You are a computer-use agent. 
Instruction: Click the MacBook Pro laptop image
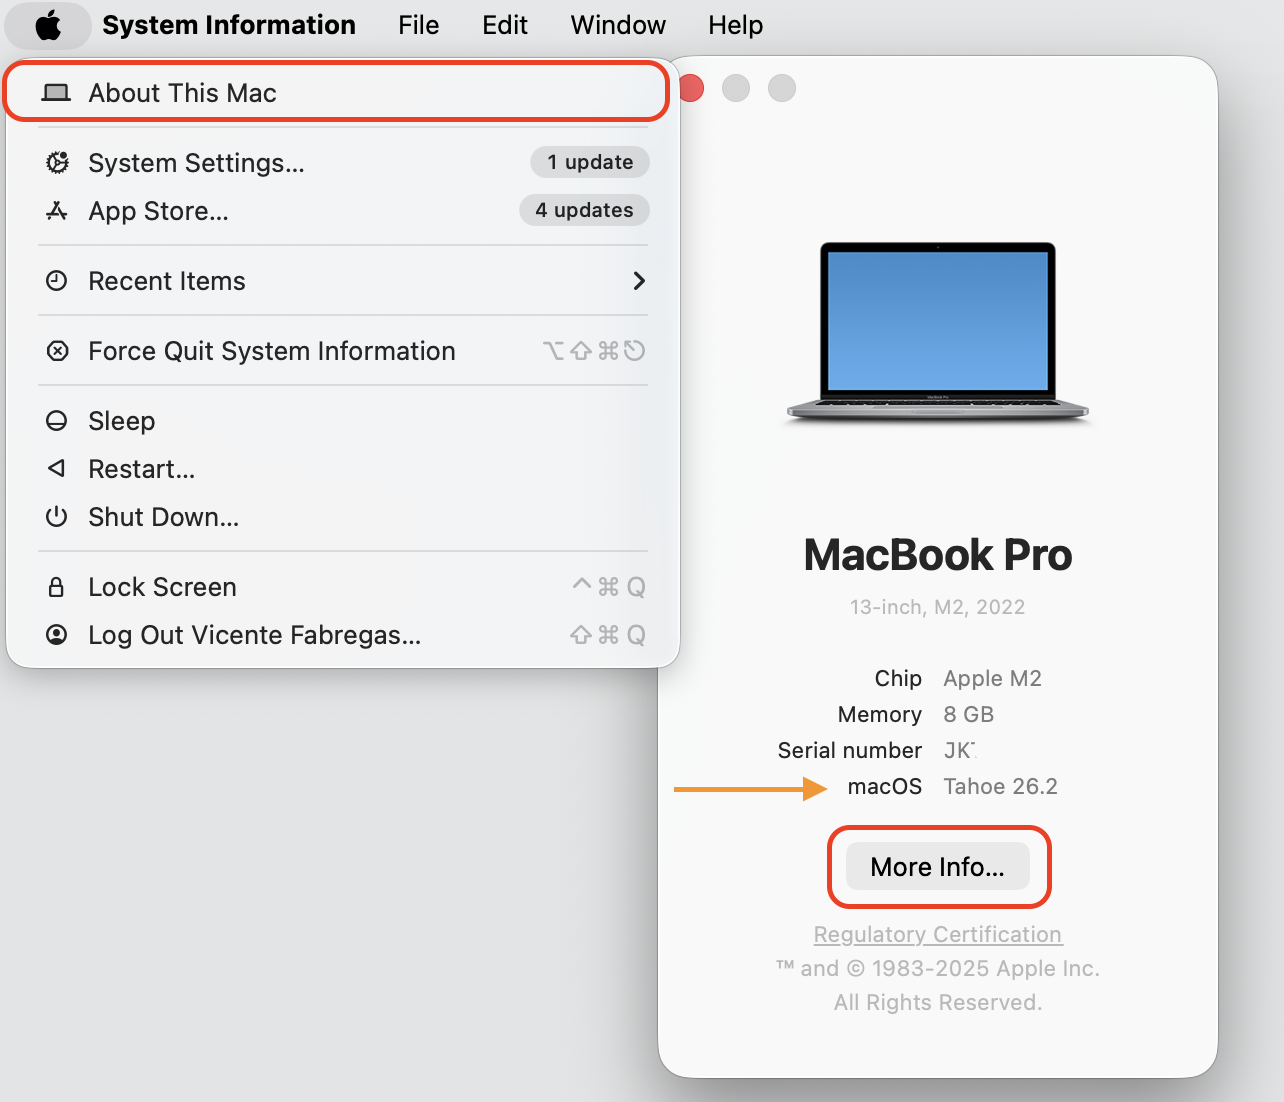(938, 333)
